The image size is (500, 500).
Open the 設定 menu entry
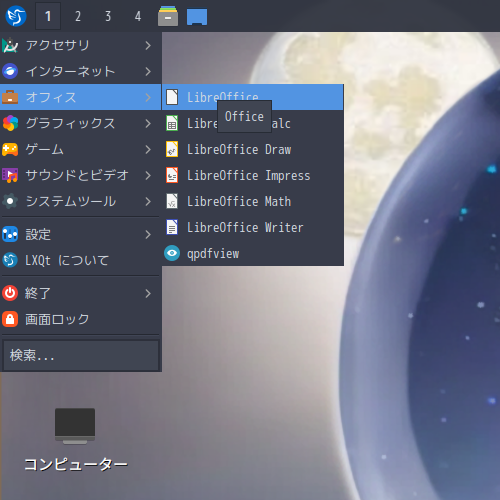[81, 234]
